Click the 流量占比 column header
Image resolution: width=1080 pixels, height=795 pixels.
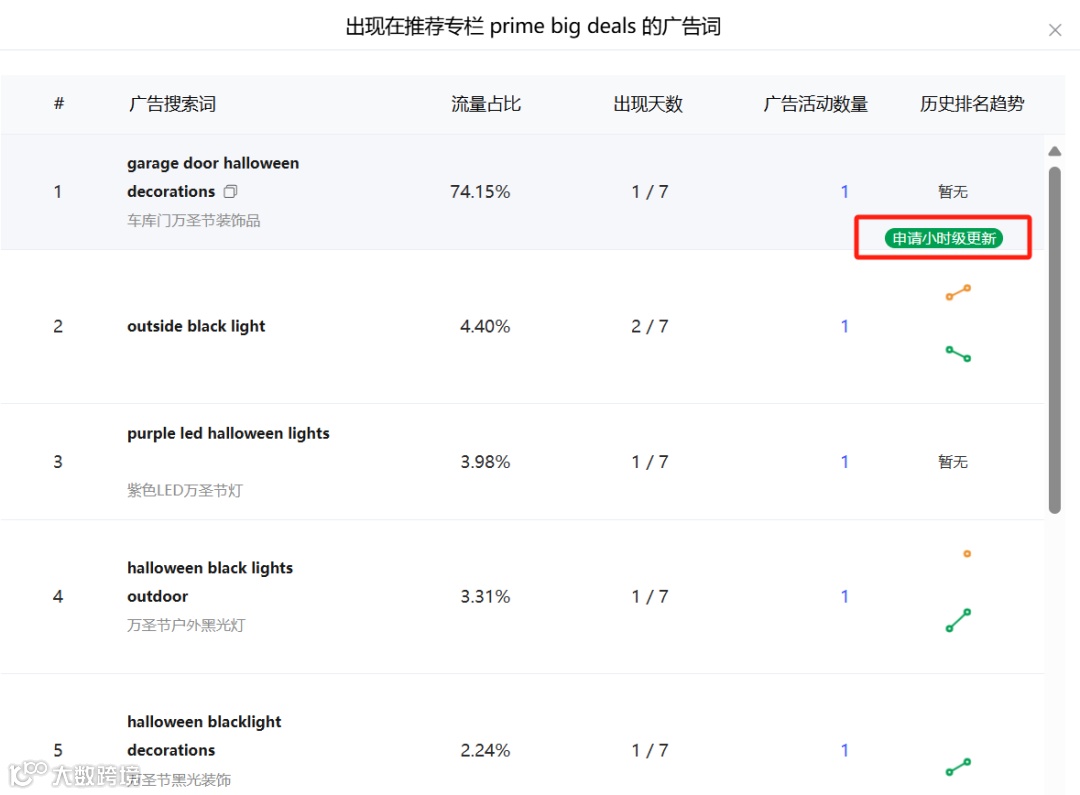pyautogui.click(x=486, y=104)
